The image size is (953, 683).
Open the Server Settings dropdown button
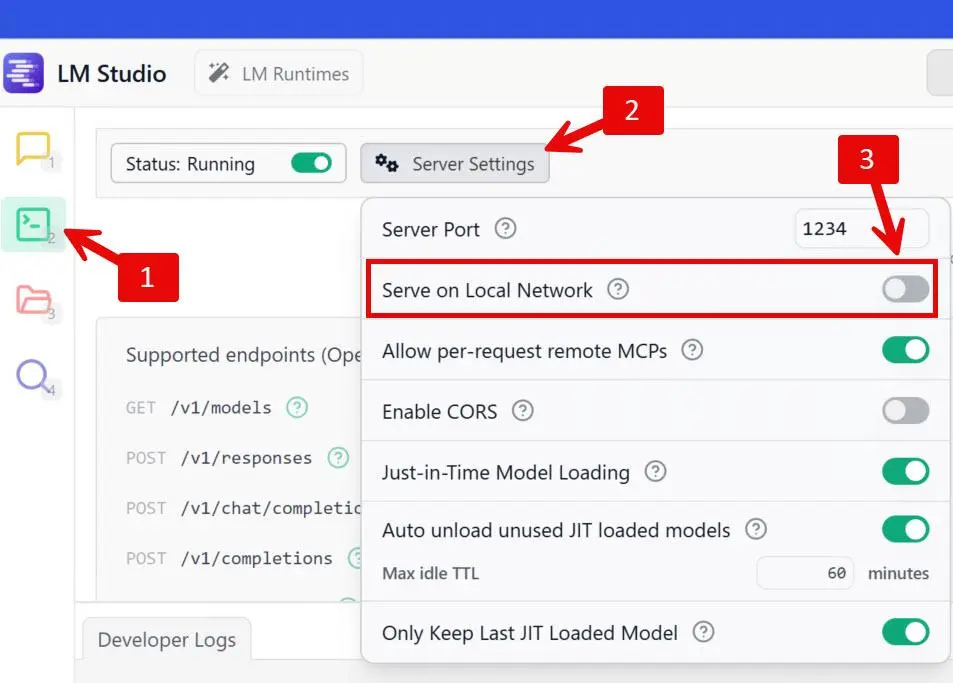click(455, 163)
